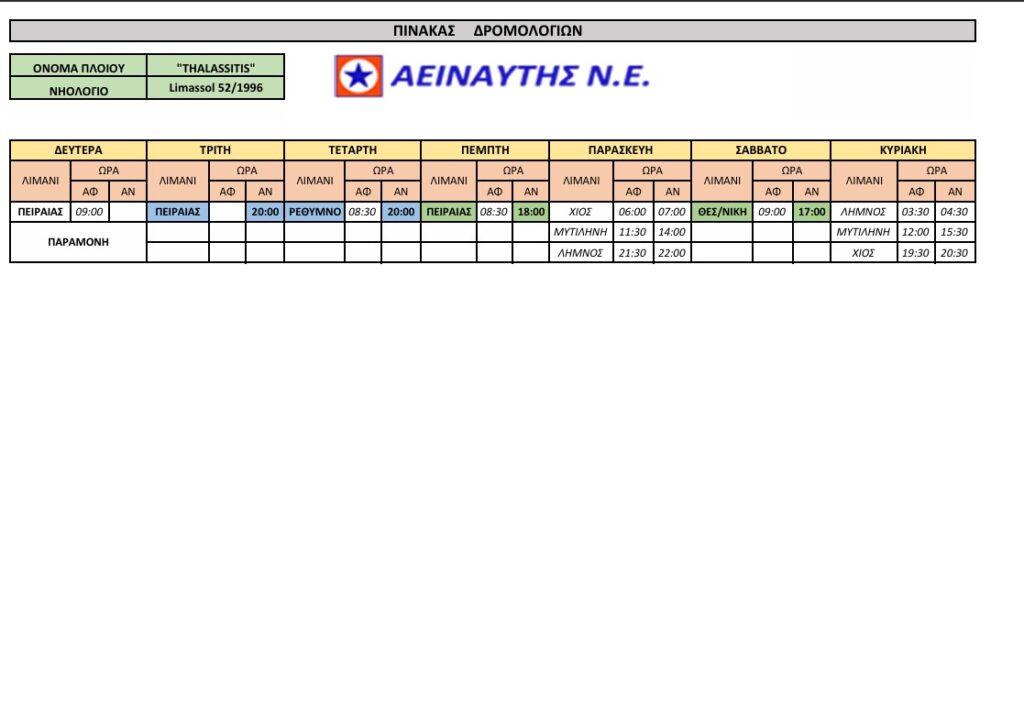Viewport: 1024px width, 728px height.
Task: Select ΧΙΟΣ port under ΚΥΡΙΑΚΗ
Action: tap(863, 253)
